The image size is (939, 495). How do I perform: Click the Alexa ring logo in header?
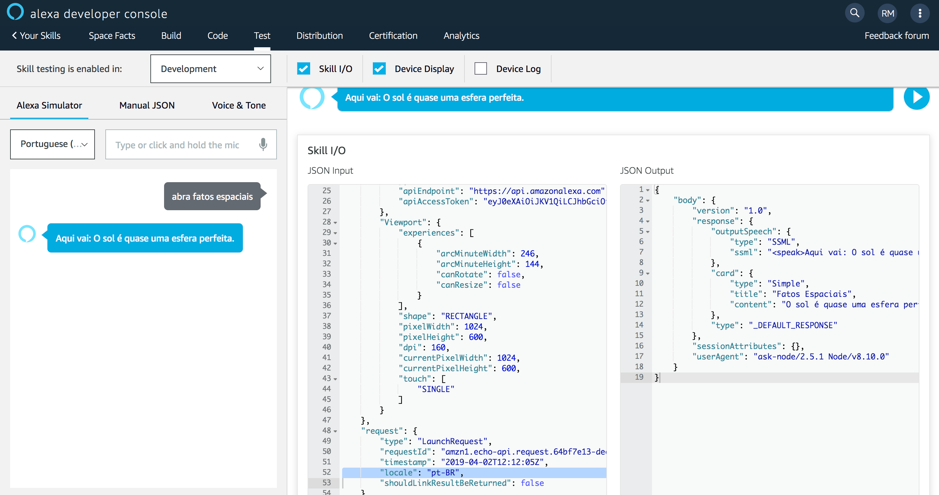tap(15, 13)
